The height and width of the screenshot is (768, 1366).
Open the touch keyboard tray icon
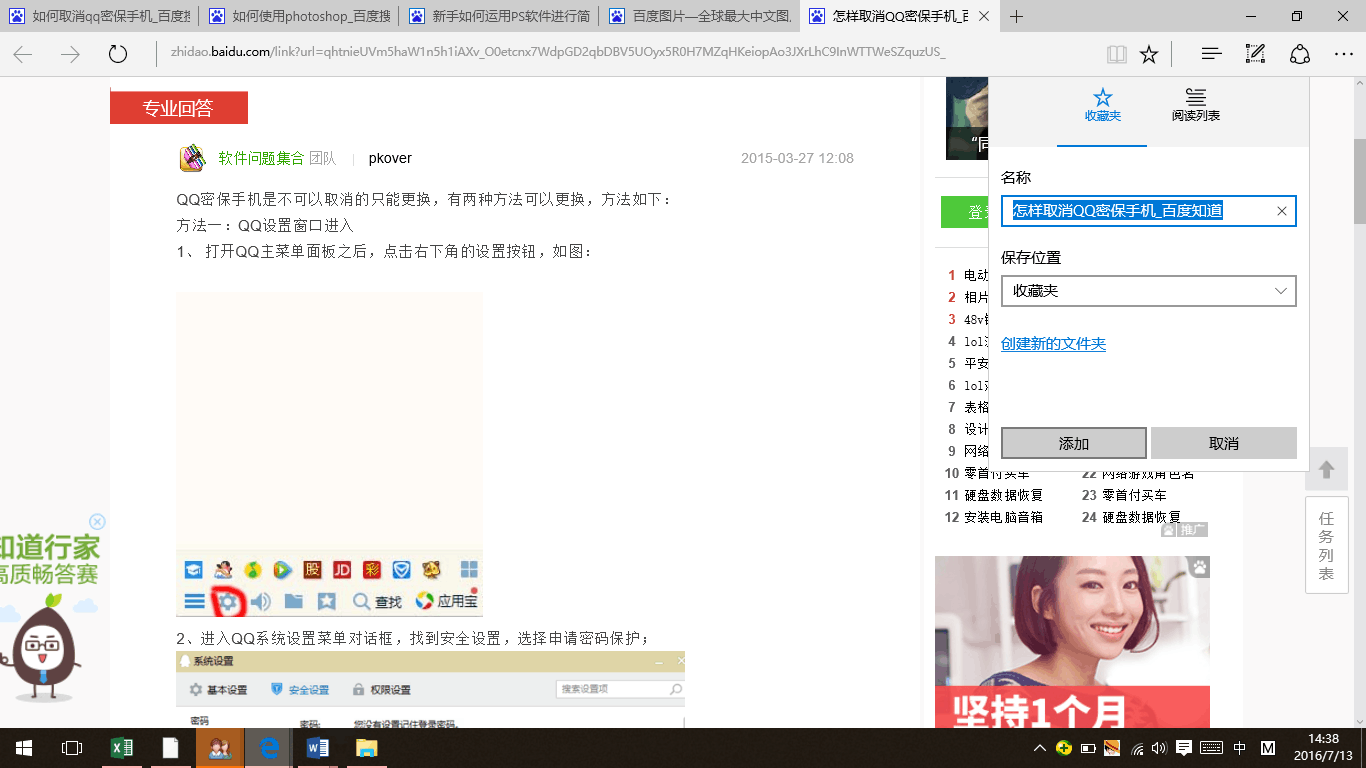coord(1211,748)
